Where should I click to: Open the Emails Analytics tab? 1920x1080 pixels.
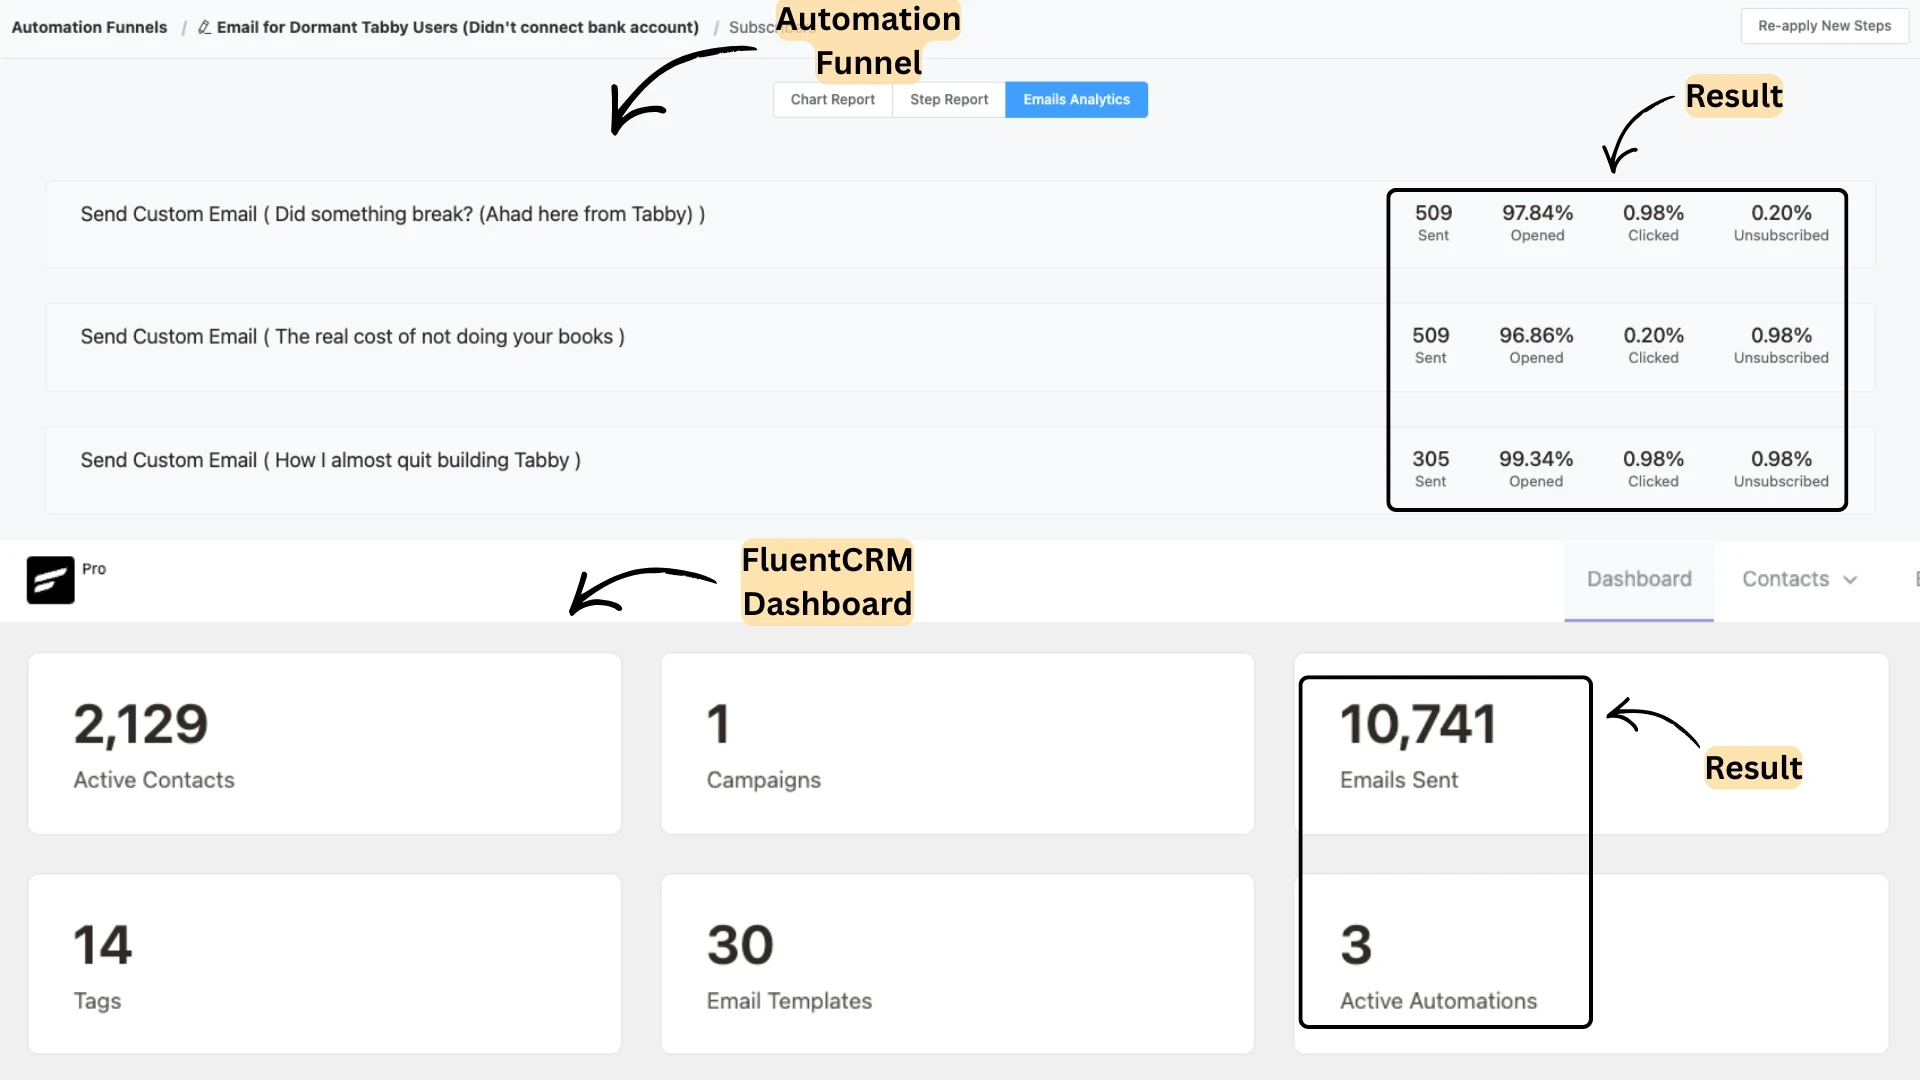click(x=1076, y=99)
